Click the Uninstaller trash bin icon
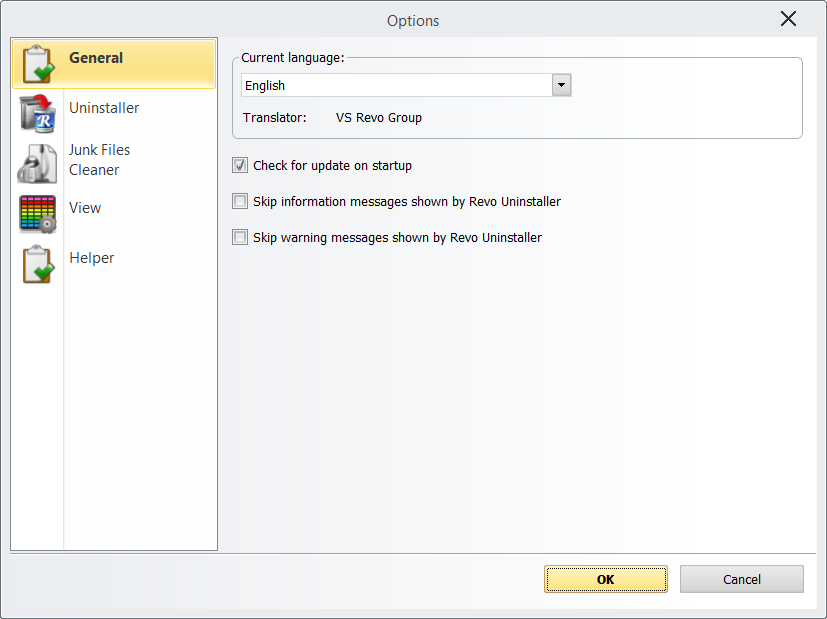827x619 pixels. pos(37,113)
